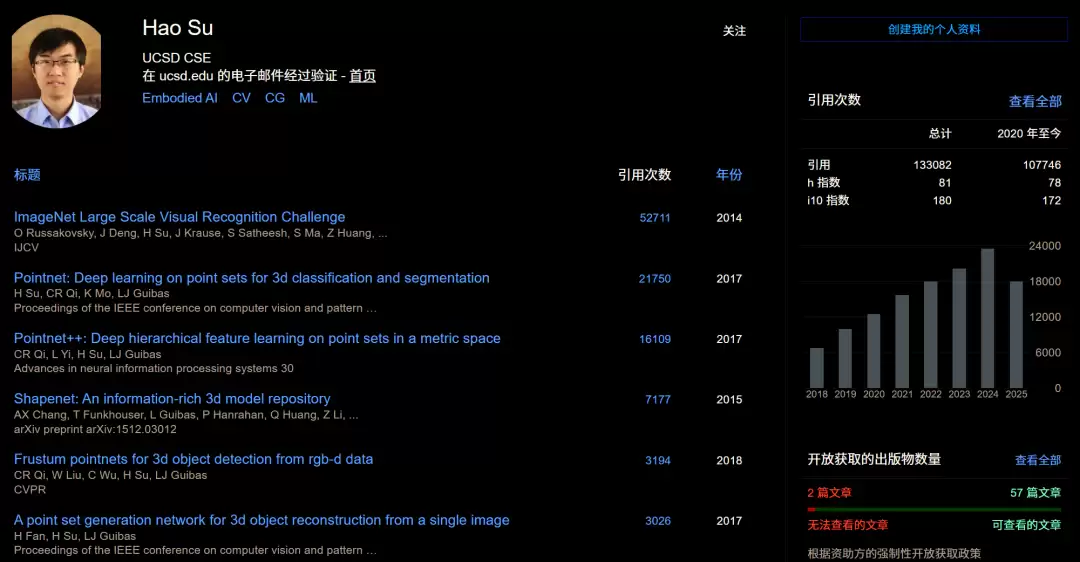The image size is (1080, 562).
Task: Click the 2024 bar in citations chart
Action: [987, 318]
